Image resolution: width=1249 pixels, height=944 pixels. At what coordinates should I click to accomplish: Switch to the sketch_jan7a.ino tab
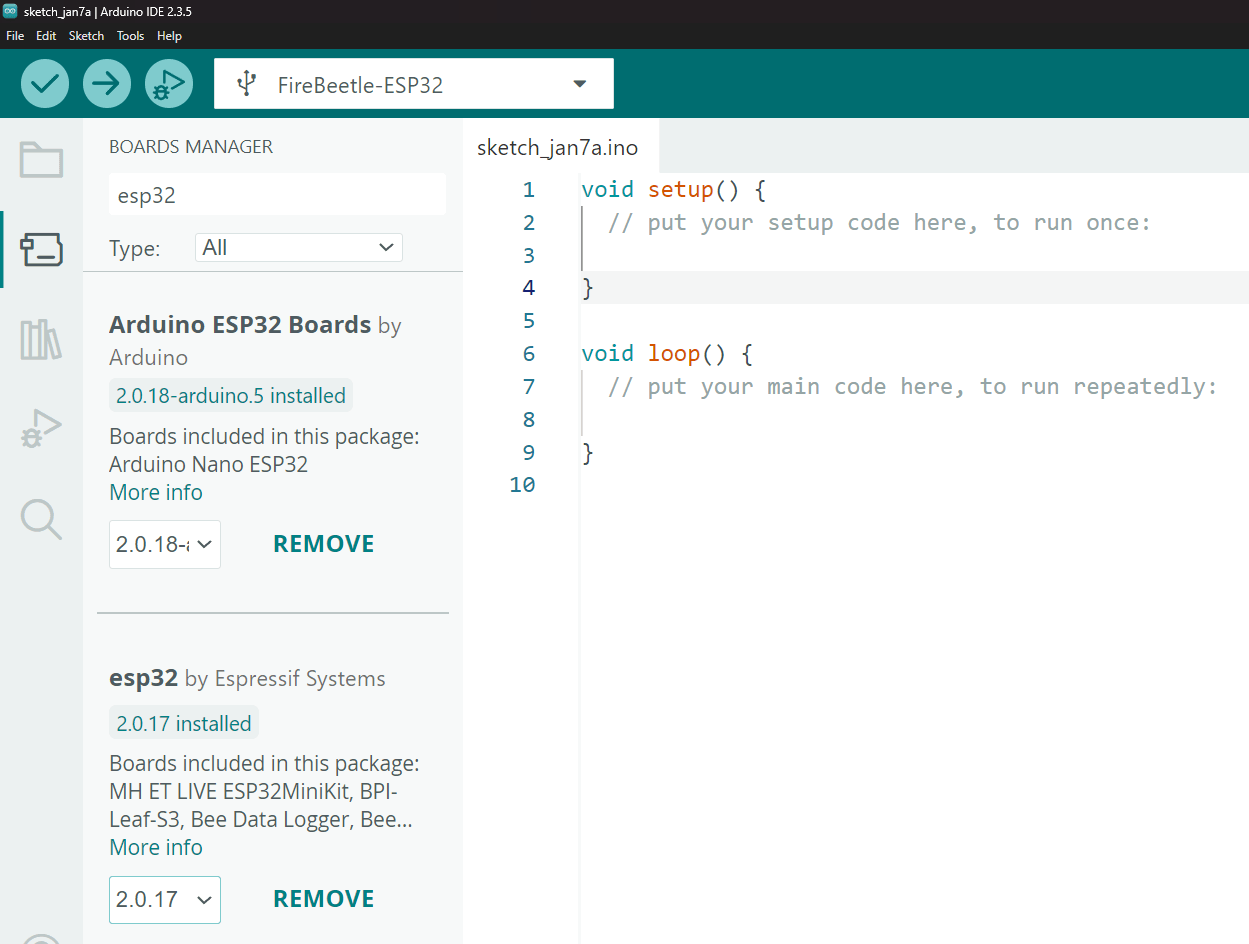tap(557, 148)
